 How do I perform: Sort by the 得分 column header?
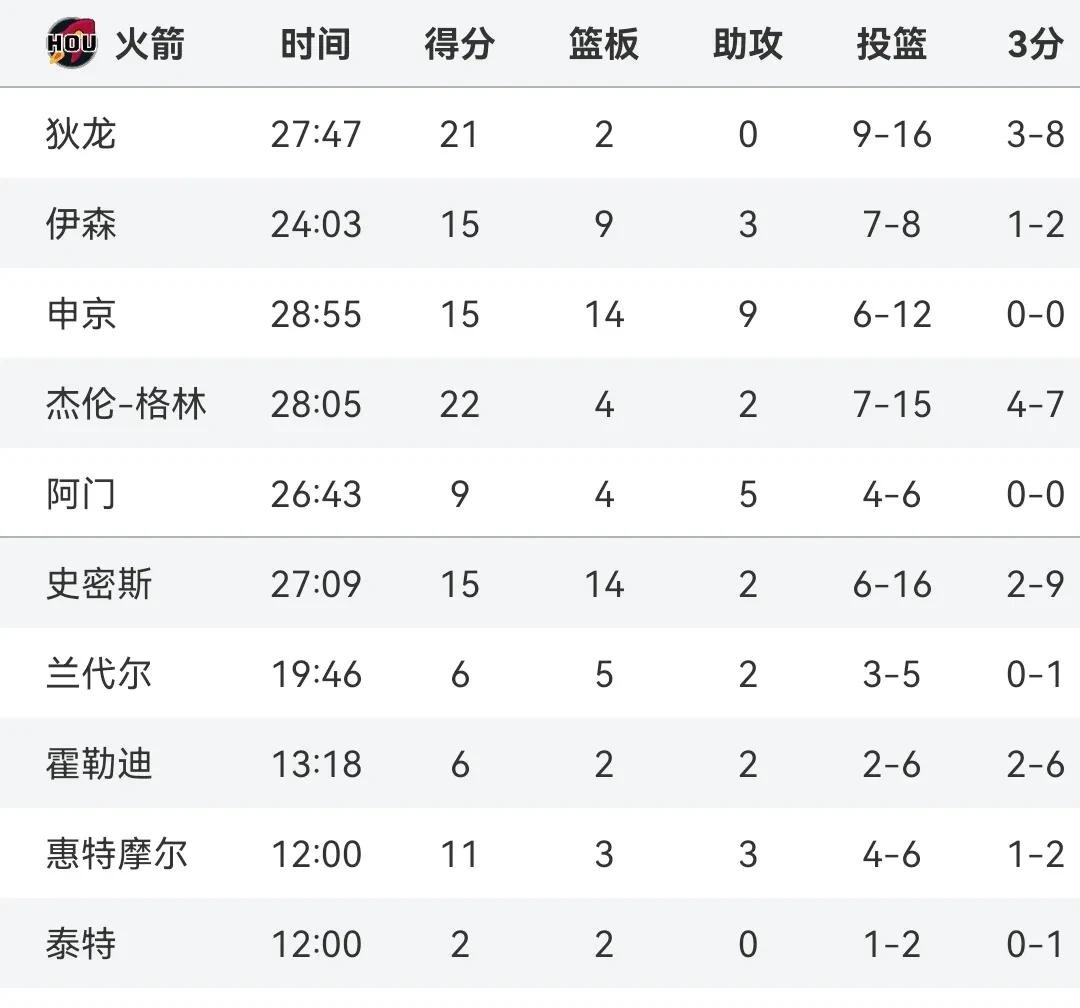coord(459,44)
